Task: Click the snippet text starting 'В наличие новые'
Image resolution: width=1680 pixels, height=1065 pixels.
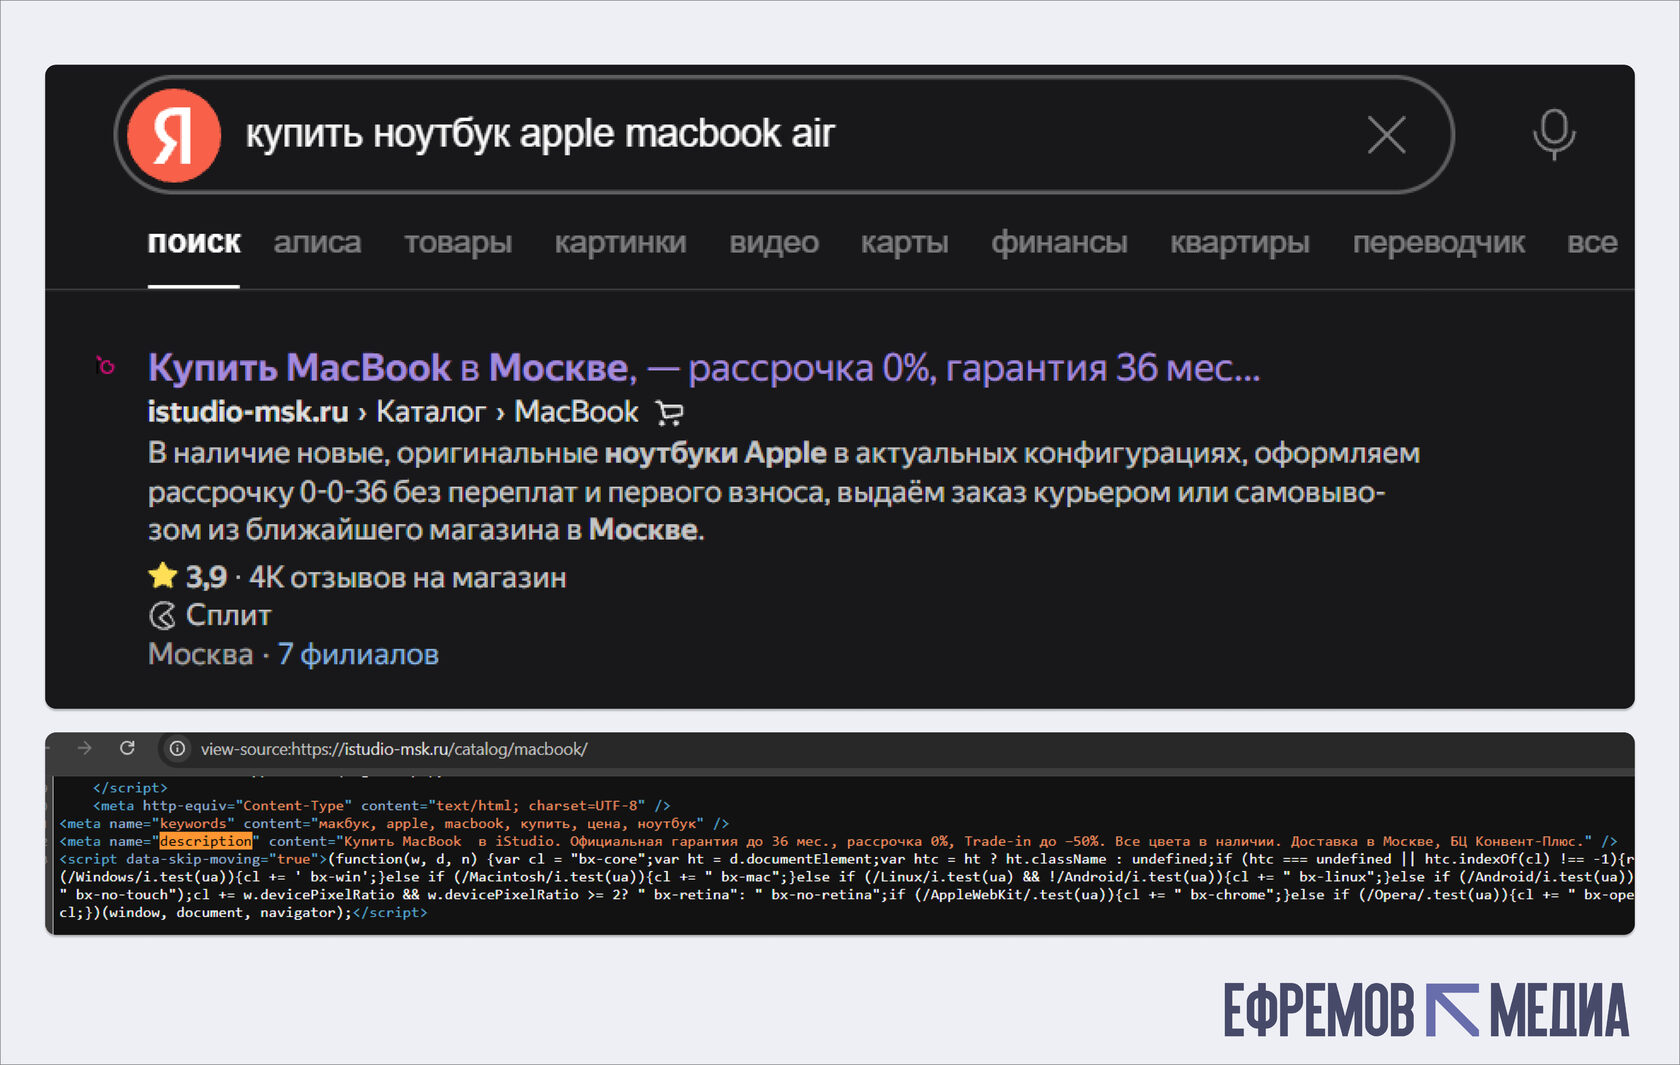Action: pos(784,491)
